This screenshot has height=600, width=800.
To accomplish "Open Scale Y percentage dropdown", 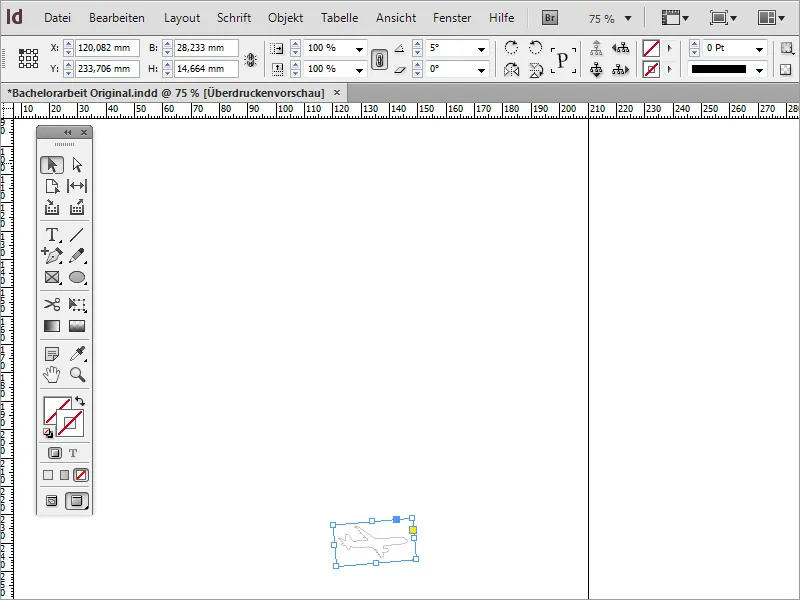I will (360, 70).
